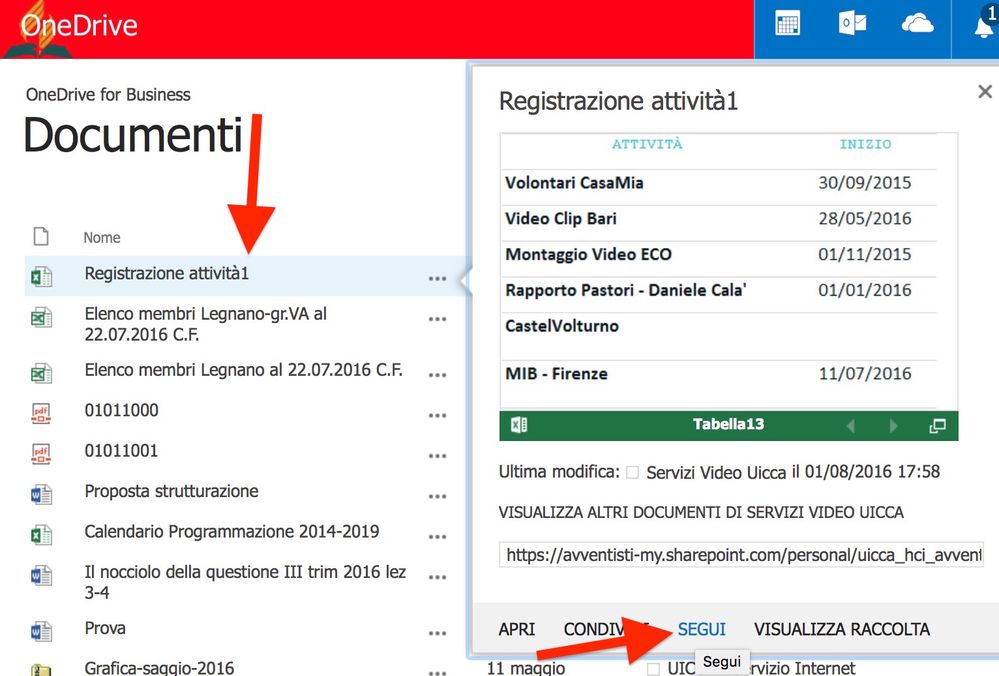This screenshot has height=676, width=999.
Task: Open the notifications bell icon
Action: pyautogui.click(x=985, y=25)
